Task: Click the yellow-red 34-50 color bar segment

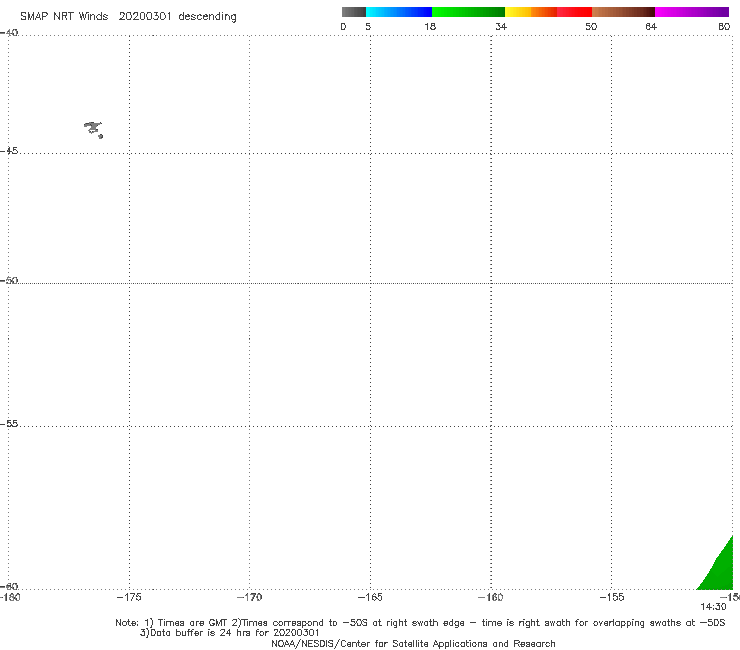Action: (x=548, y=12)
